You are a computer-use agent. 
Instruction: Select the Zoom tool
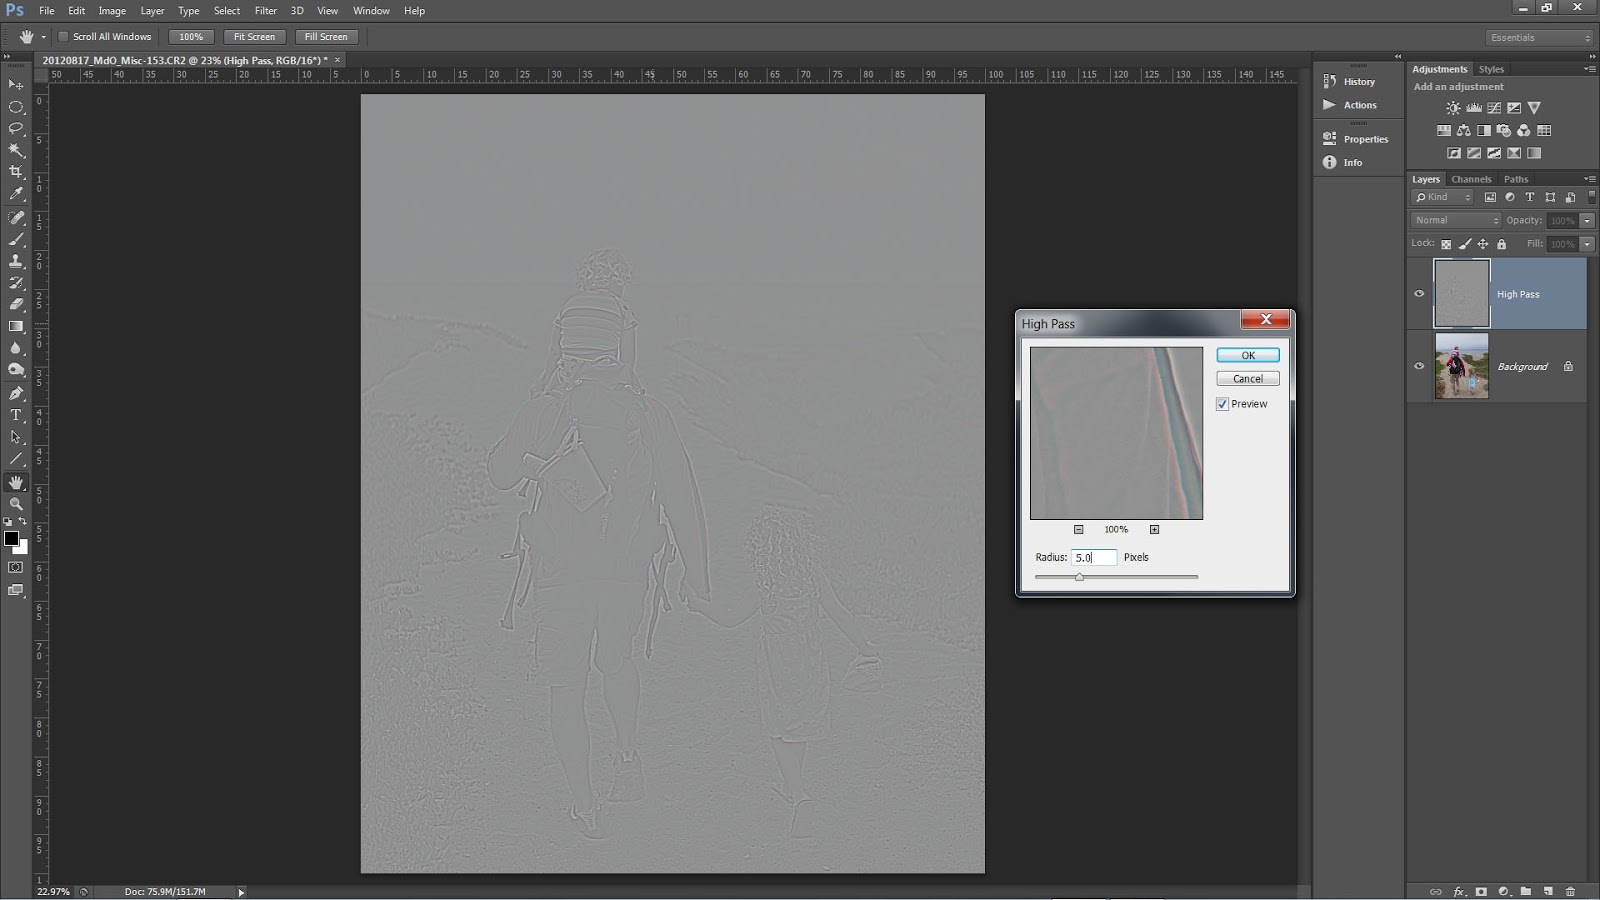tap(16, 504)
